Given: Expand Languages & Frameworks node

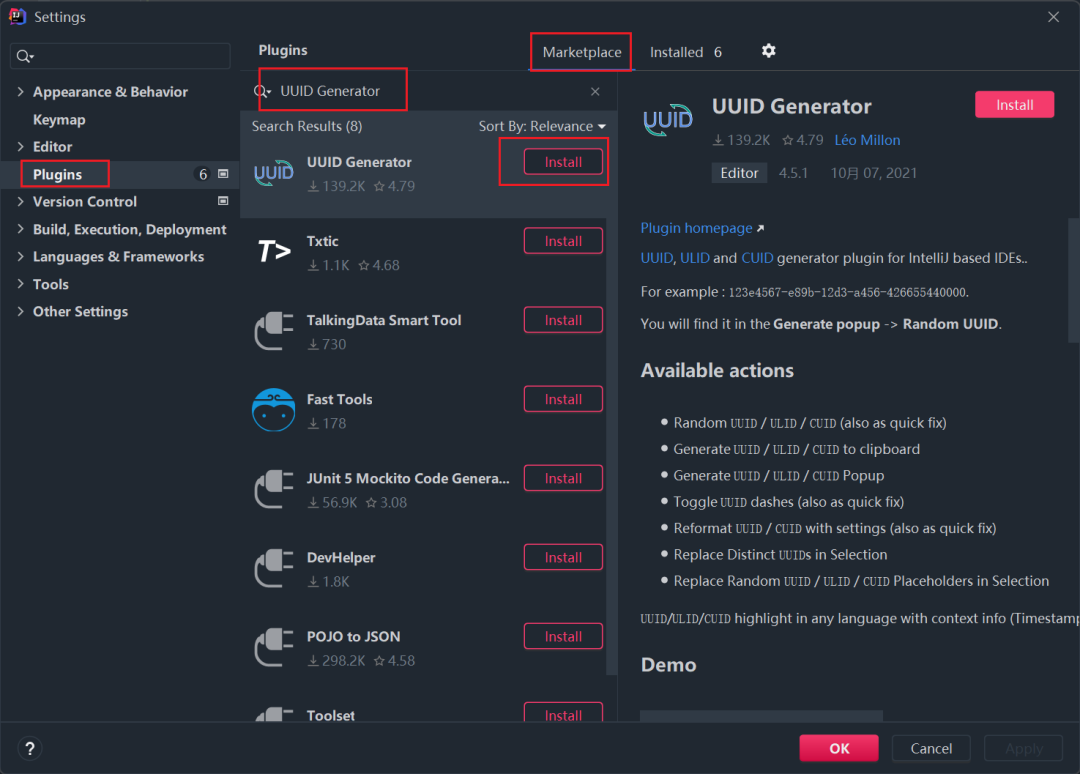Looking at the screenshot, I should 20,257.
